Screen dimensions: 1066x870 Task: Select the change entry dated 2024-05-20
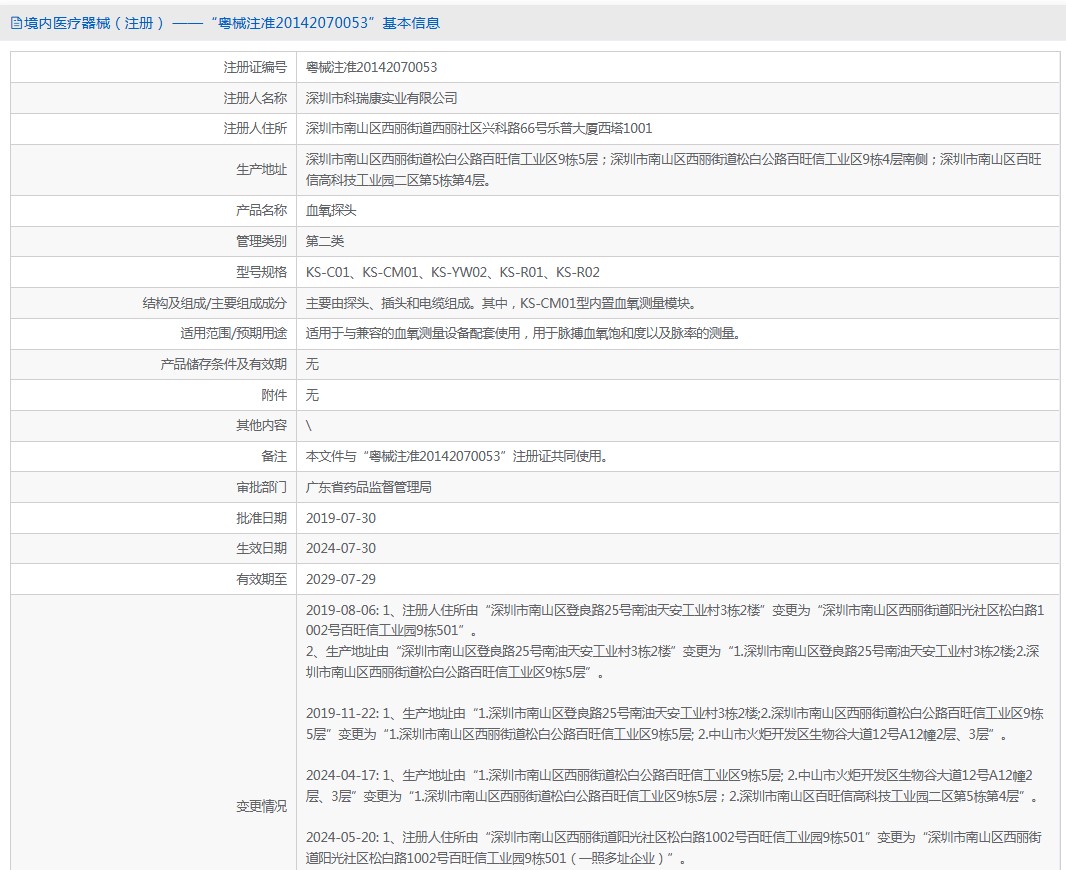click(673, 848)
